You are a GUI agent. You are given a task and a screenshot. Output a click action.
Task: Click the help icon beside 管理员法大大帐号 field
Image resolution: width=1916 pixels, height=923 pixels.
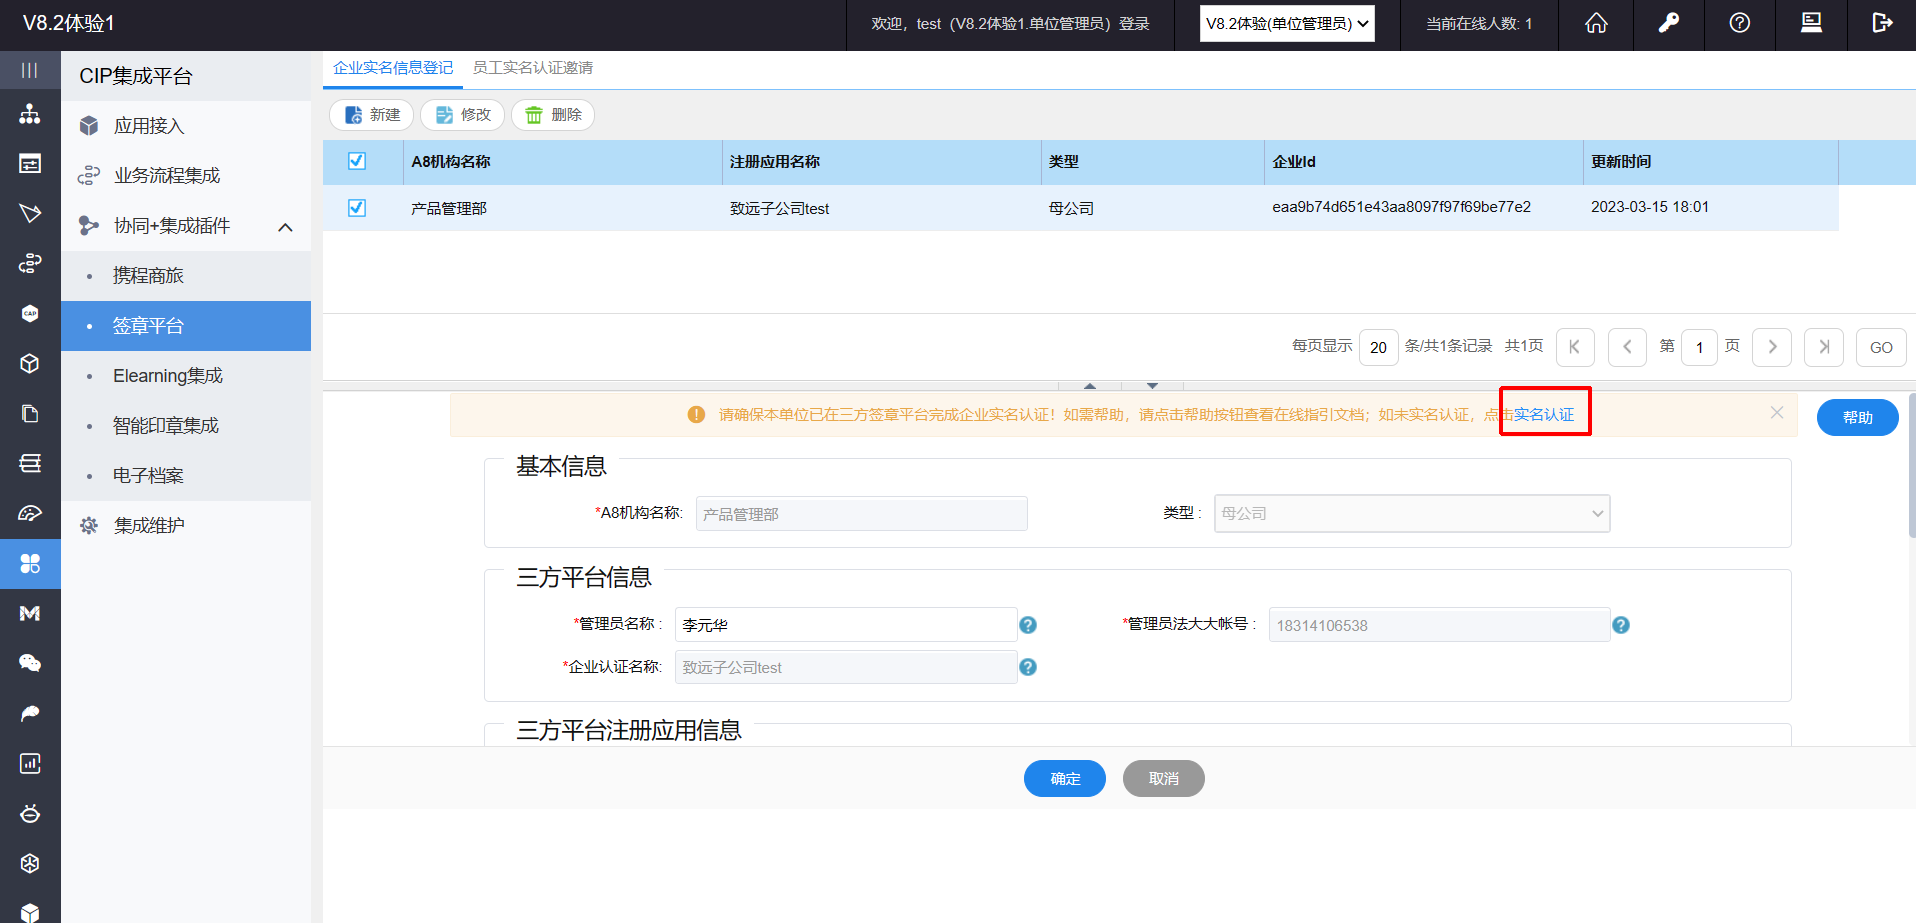pyautogui.click(x=1621, y=625)
